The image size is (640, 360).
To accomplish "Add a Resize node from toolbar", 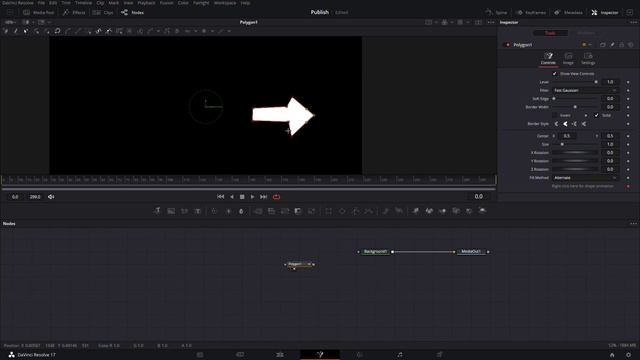I will (x=312, y=211).
